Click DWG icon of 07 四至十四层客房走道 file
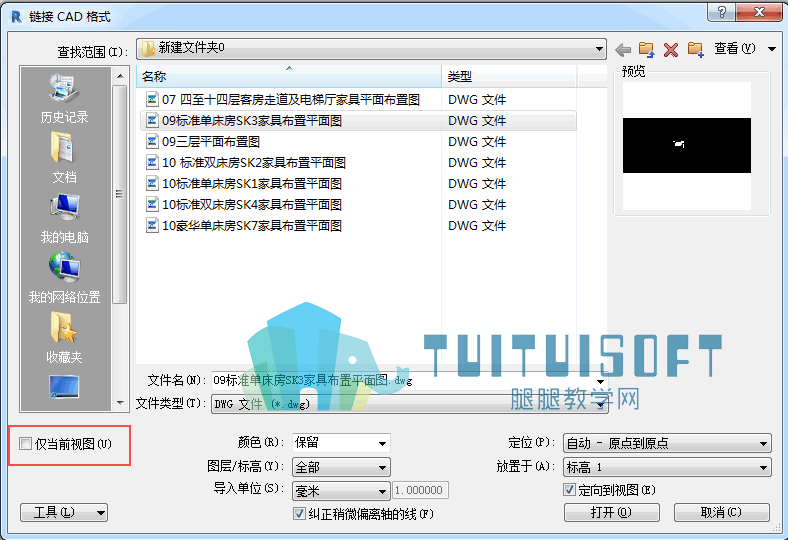 pos(152,99)
